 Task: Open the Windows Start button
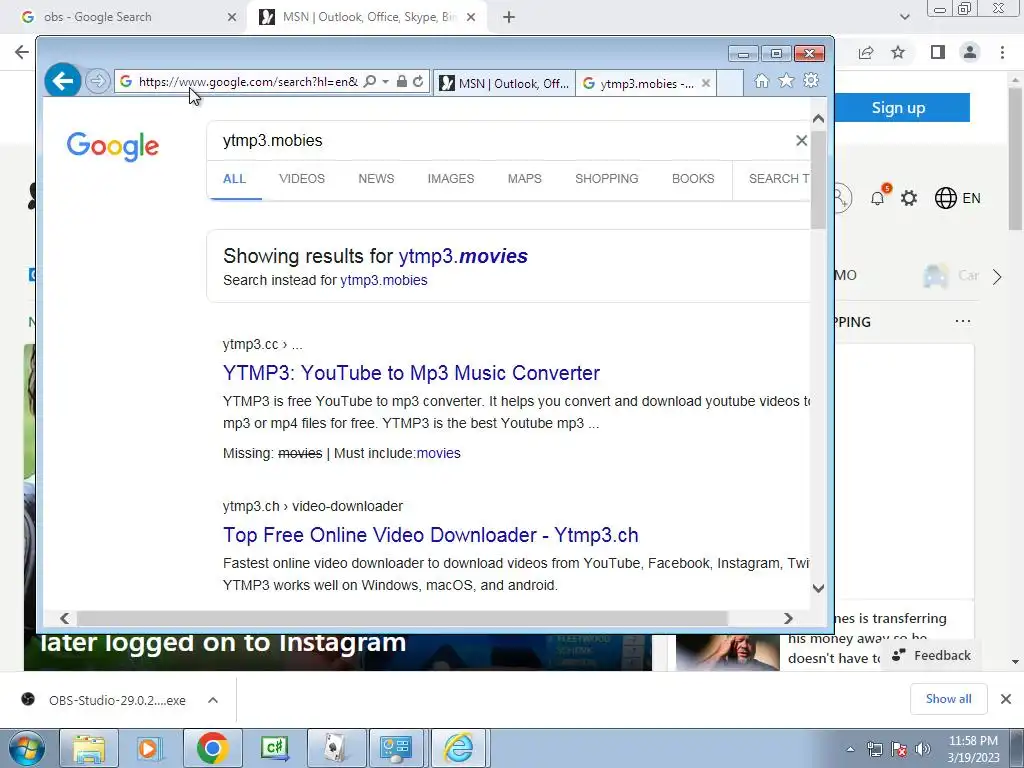coord(26,748)
